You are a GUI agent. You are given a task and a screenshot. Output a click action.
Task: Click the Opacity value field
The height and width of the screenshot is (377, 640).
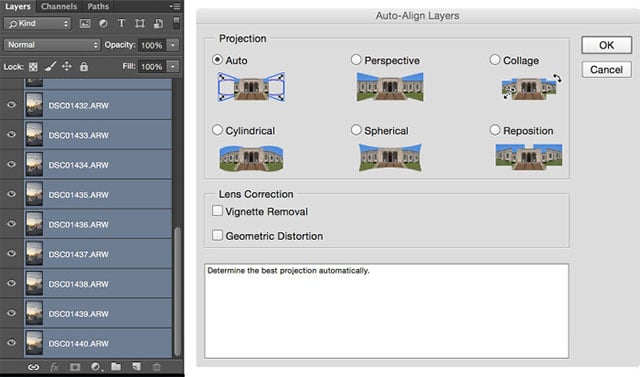pyautogui.click(x=152, y=45)
